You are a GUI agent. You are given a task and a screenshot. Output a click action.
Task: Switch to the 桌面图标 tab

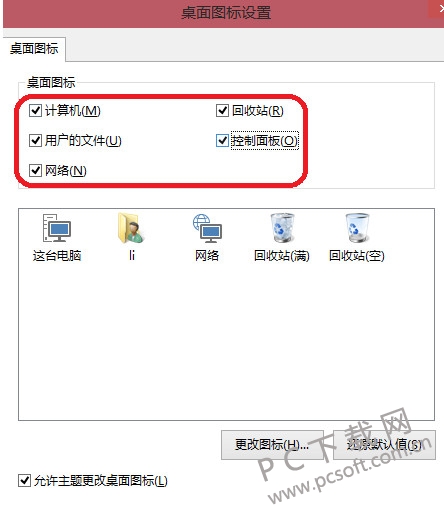click(x=34, y=49)
